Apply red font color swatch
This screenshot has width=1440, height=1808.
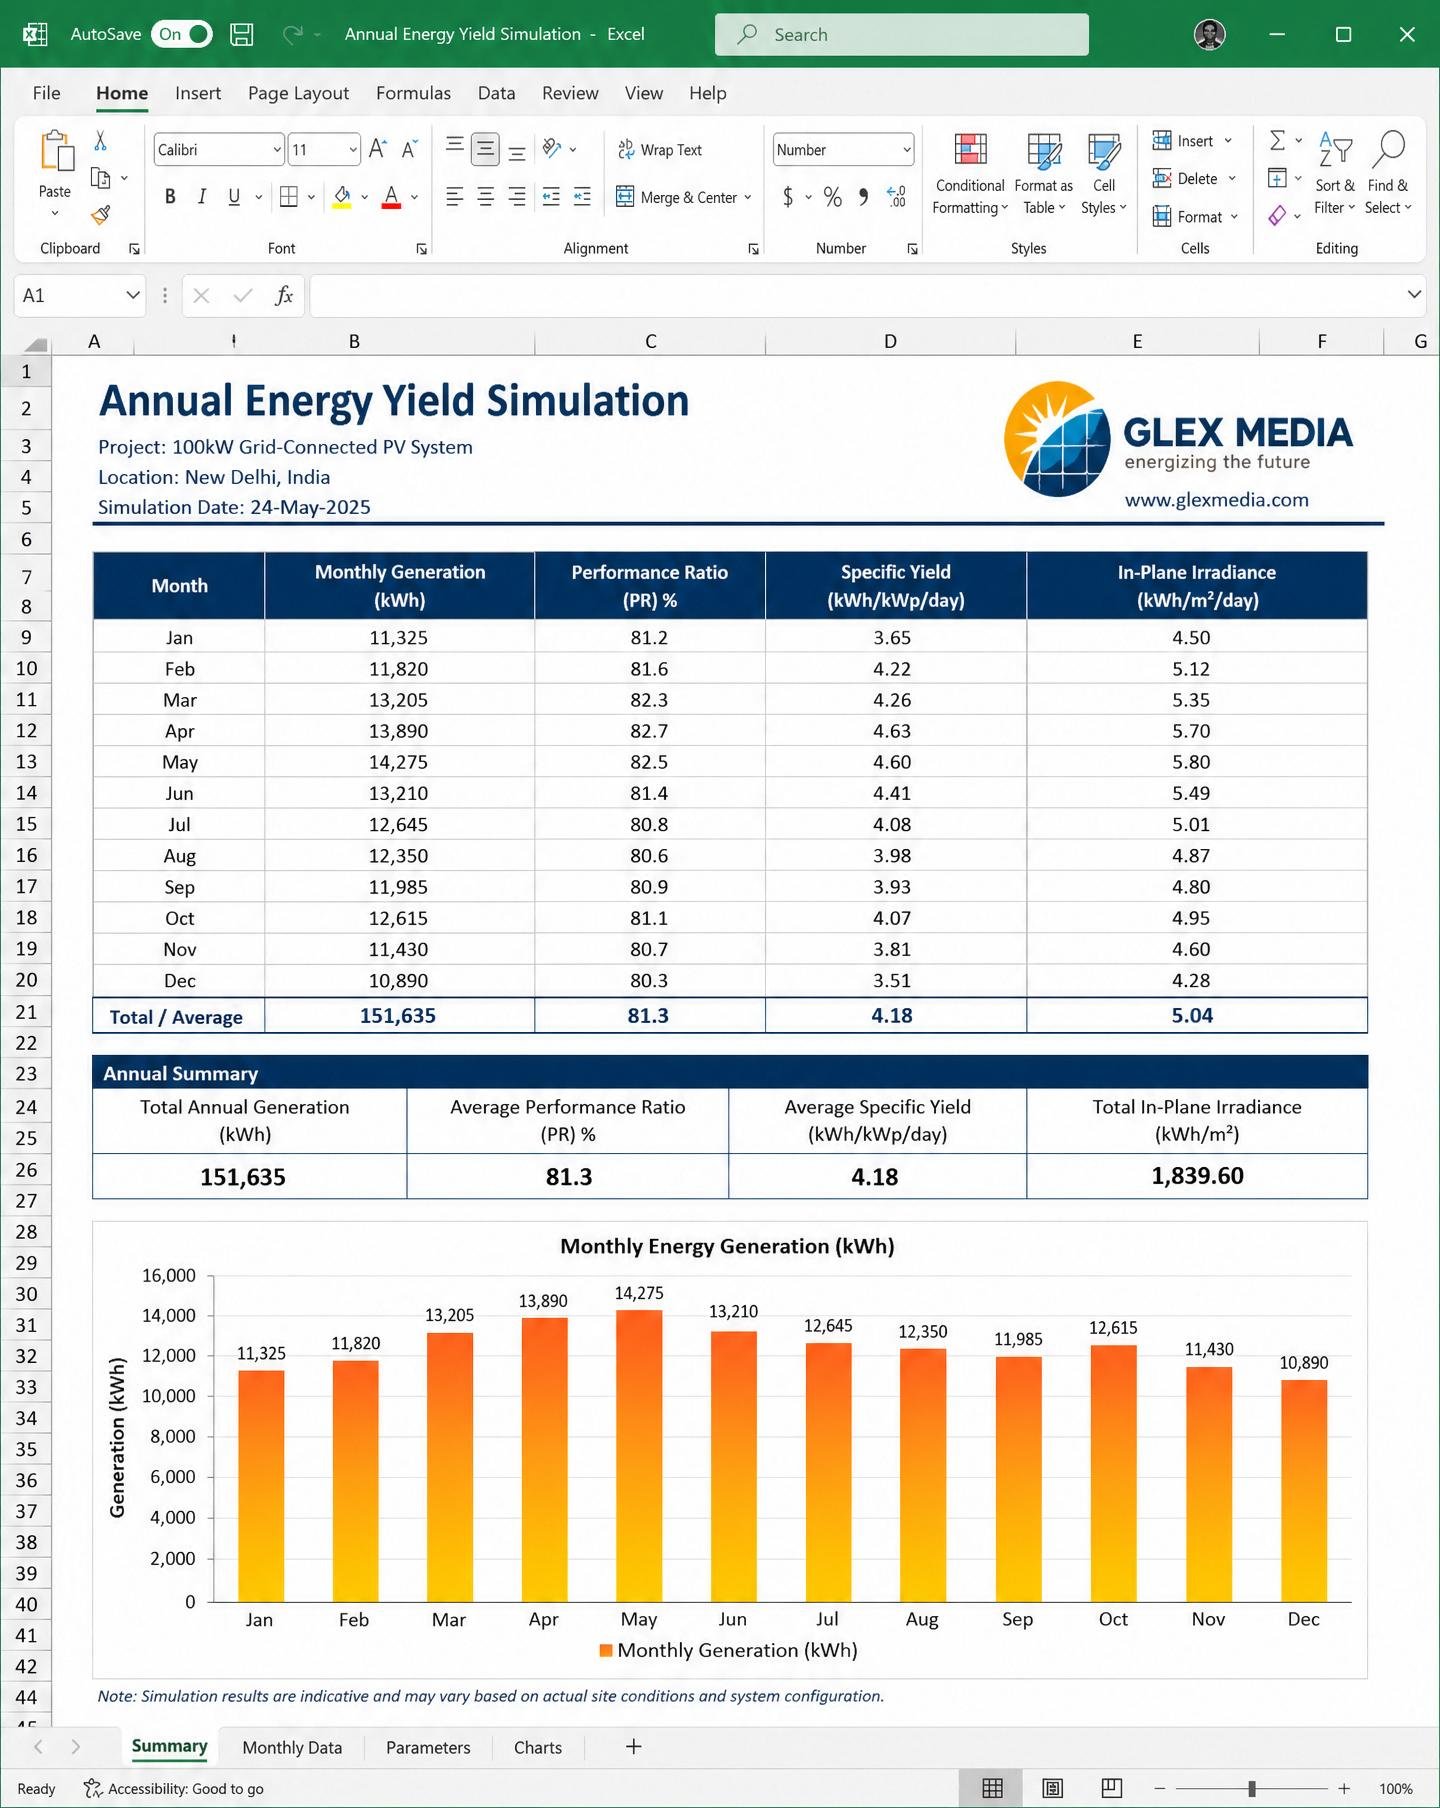pyautogui.click(x=391, y=197)
